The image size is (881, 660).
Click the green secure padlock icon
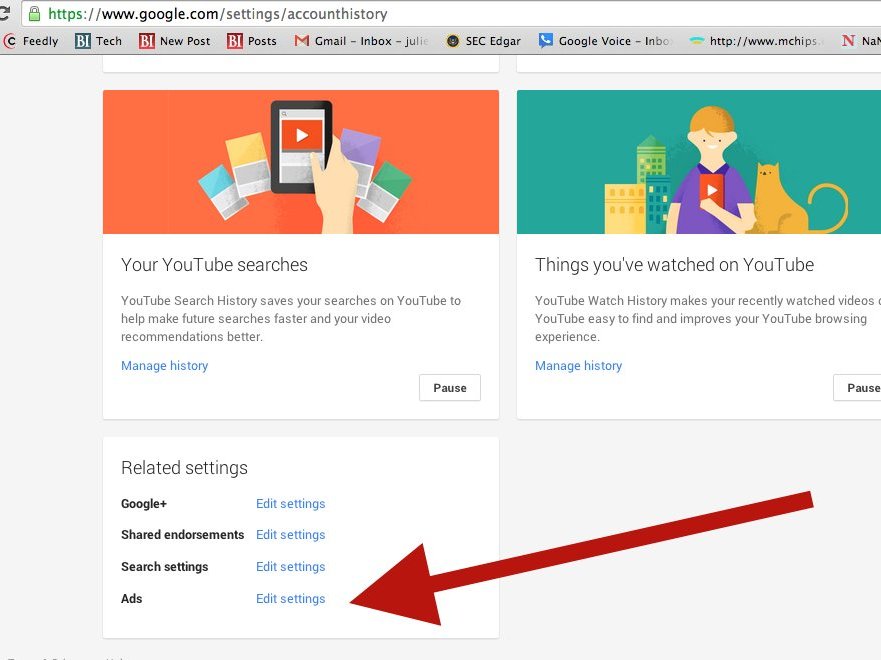pyautogui.click(x=35, y=14)
